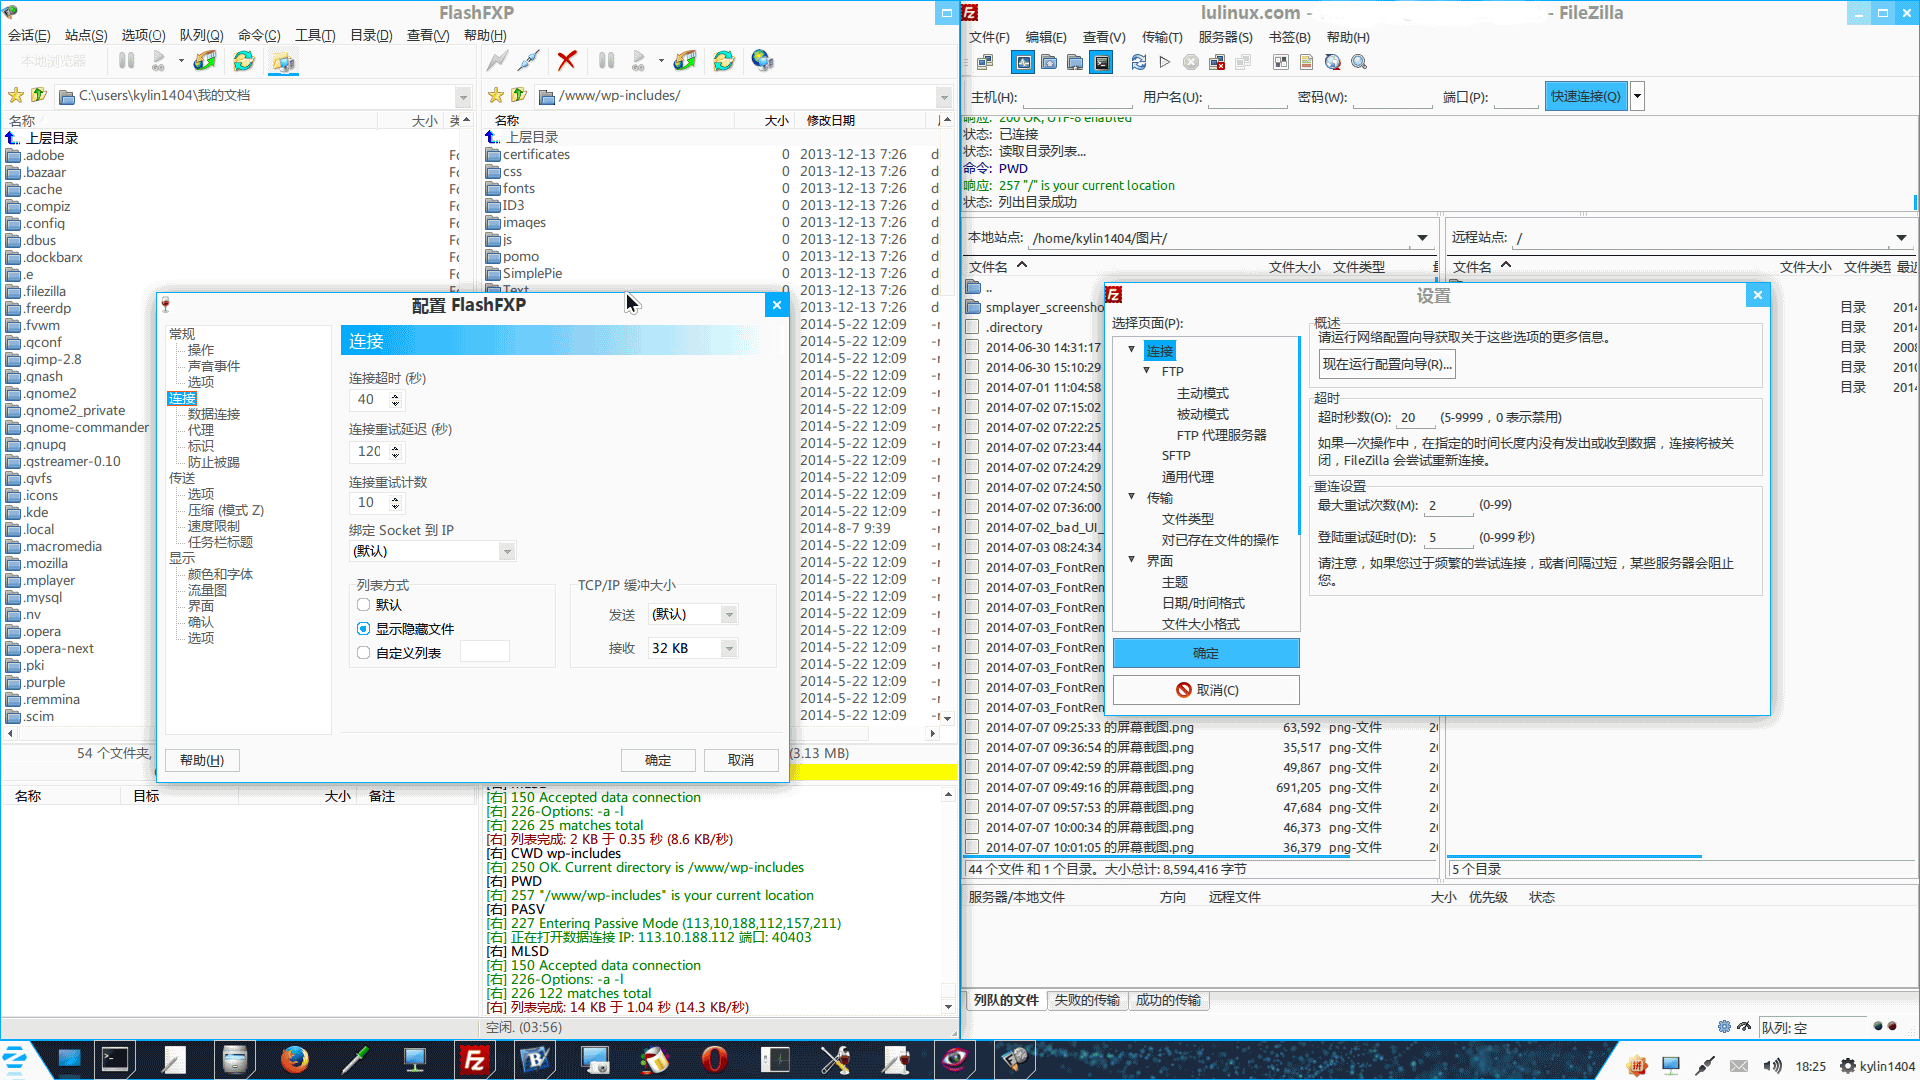Click volume icon in system tray
1920x1080 pixels.
[x=1772, y=1066]
